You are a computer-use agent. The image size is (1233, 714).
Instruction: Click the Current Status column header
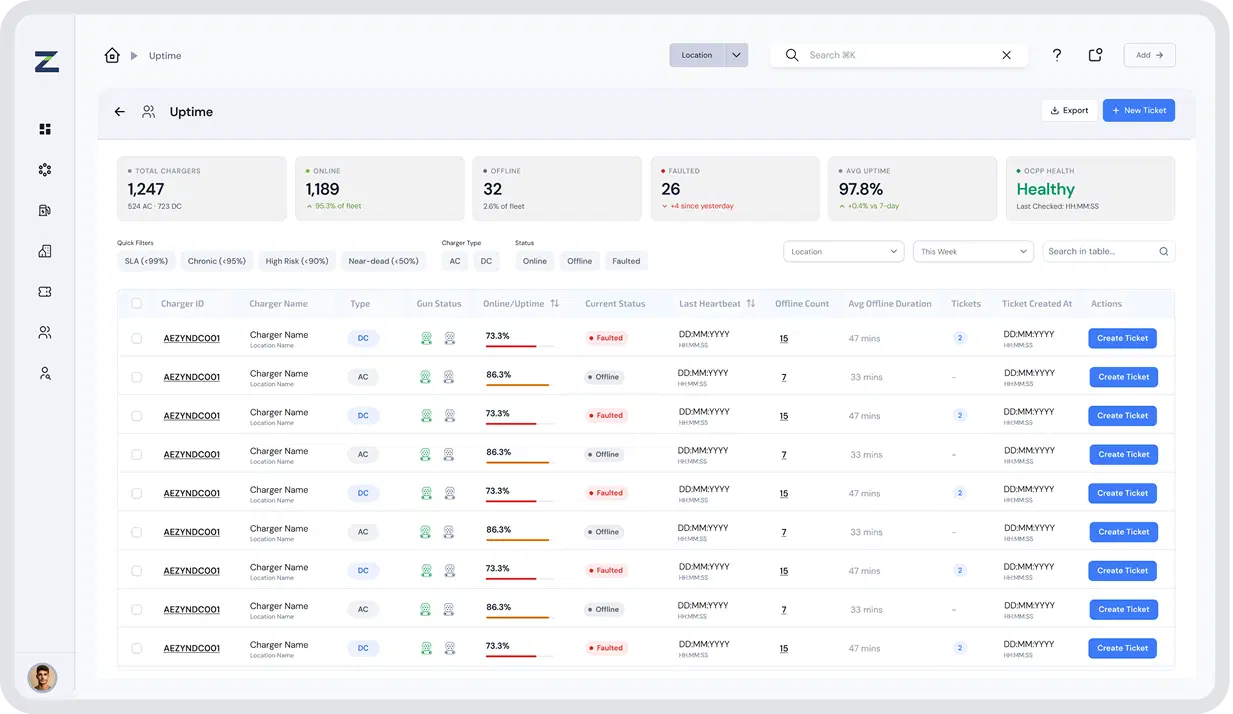[615, 304]
